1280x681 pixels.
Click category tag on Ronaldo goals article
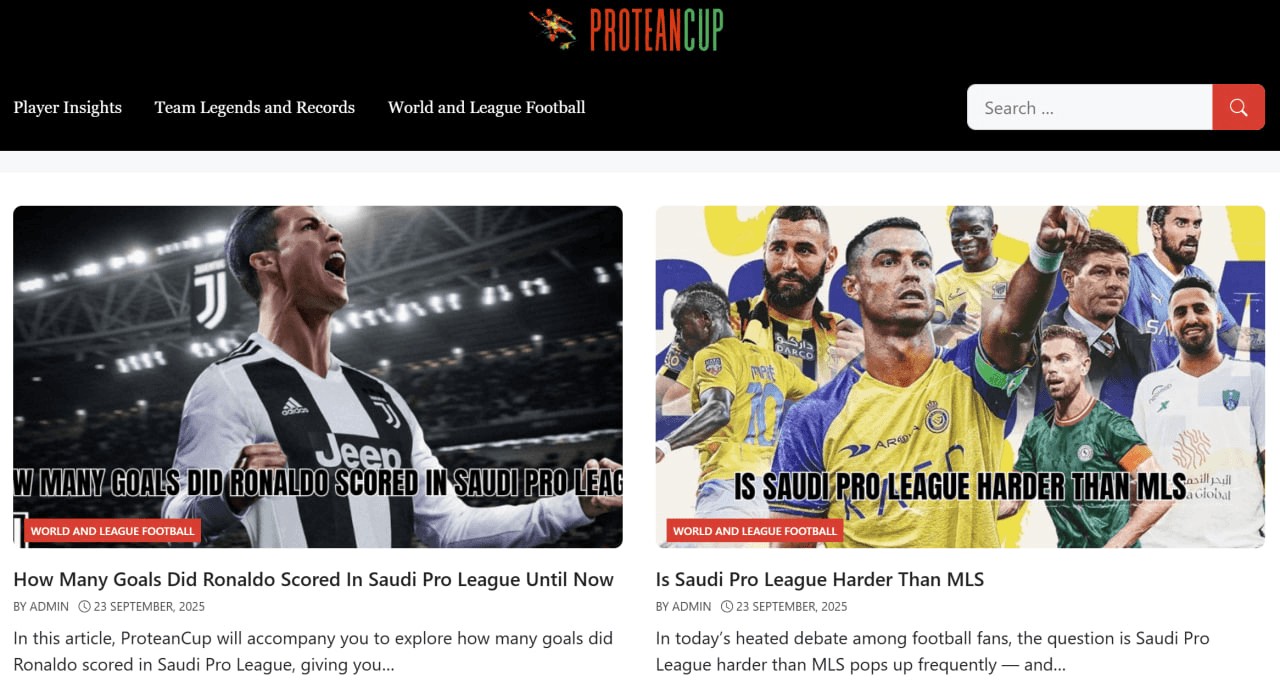tap(113, 531)
